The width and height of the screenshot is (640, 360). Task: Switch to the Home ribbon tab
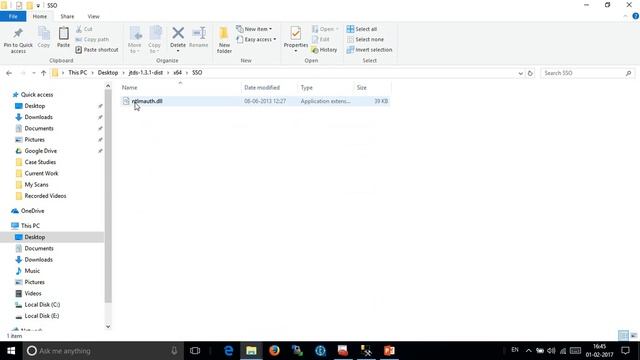click(40, 16)
